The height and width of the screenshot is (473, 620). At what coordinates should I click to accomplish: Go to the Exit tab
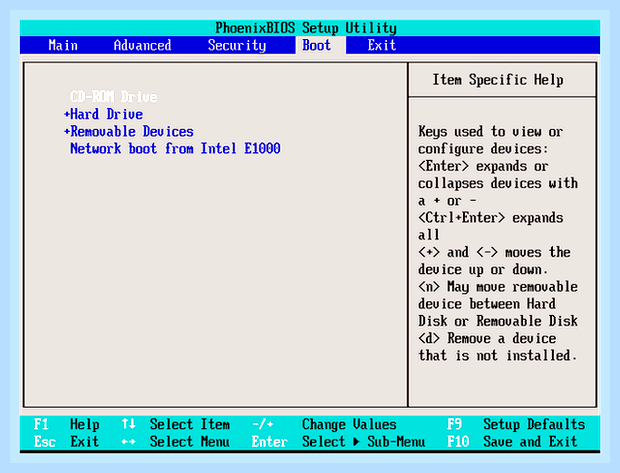[x=382, y=45]
